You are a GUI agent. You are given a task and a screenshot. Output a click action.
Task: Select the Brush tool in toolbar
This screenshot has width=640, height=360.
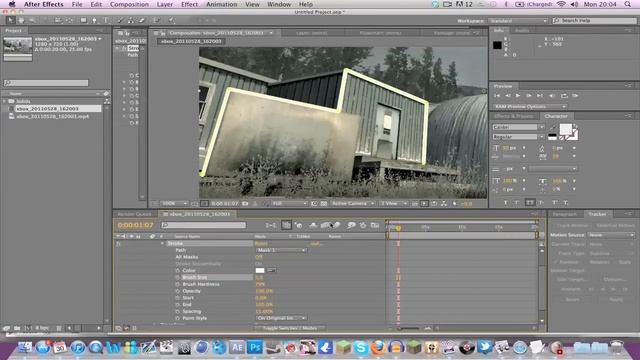click(x=120, y=20)
